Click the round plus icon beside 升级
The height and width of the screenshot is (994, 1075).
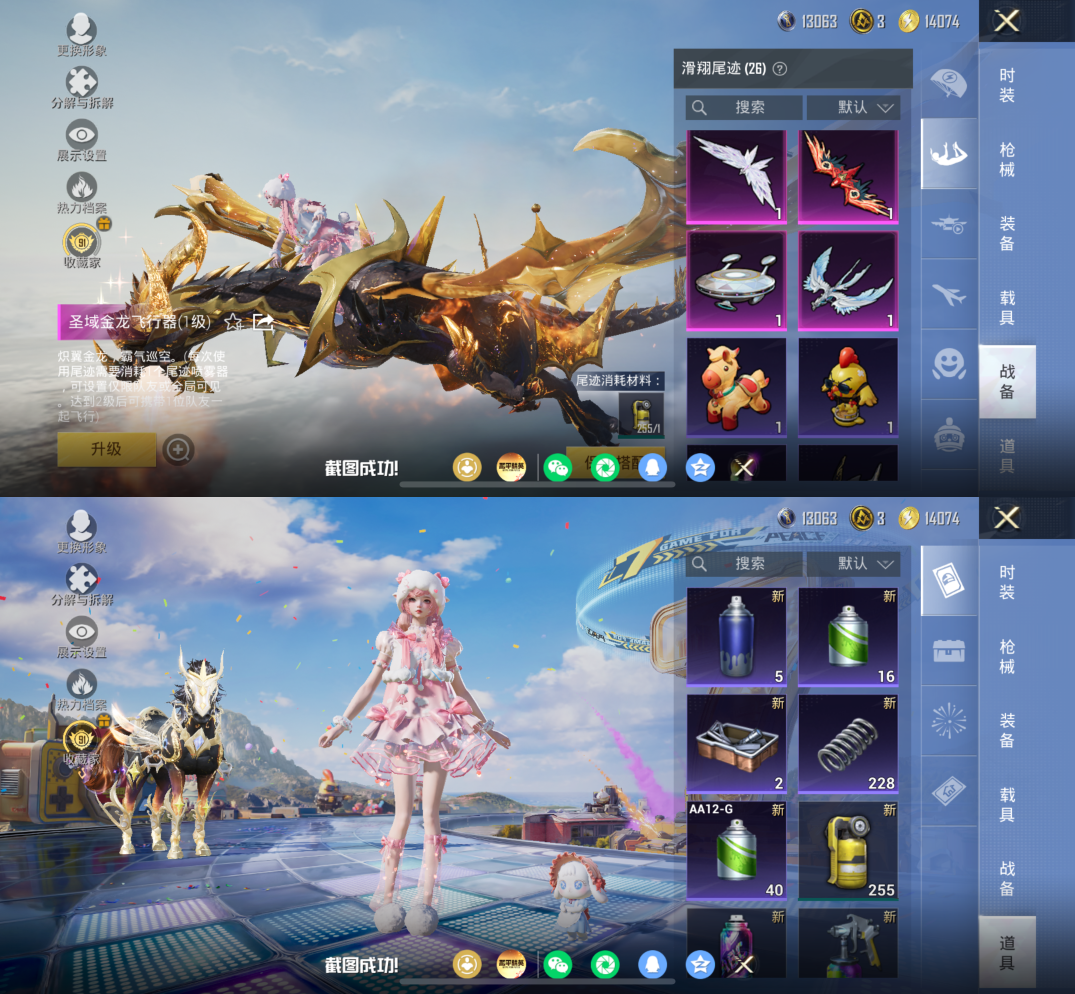click(178, 450)
